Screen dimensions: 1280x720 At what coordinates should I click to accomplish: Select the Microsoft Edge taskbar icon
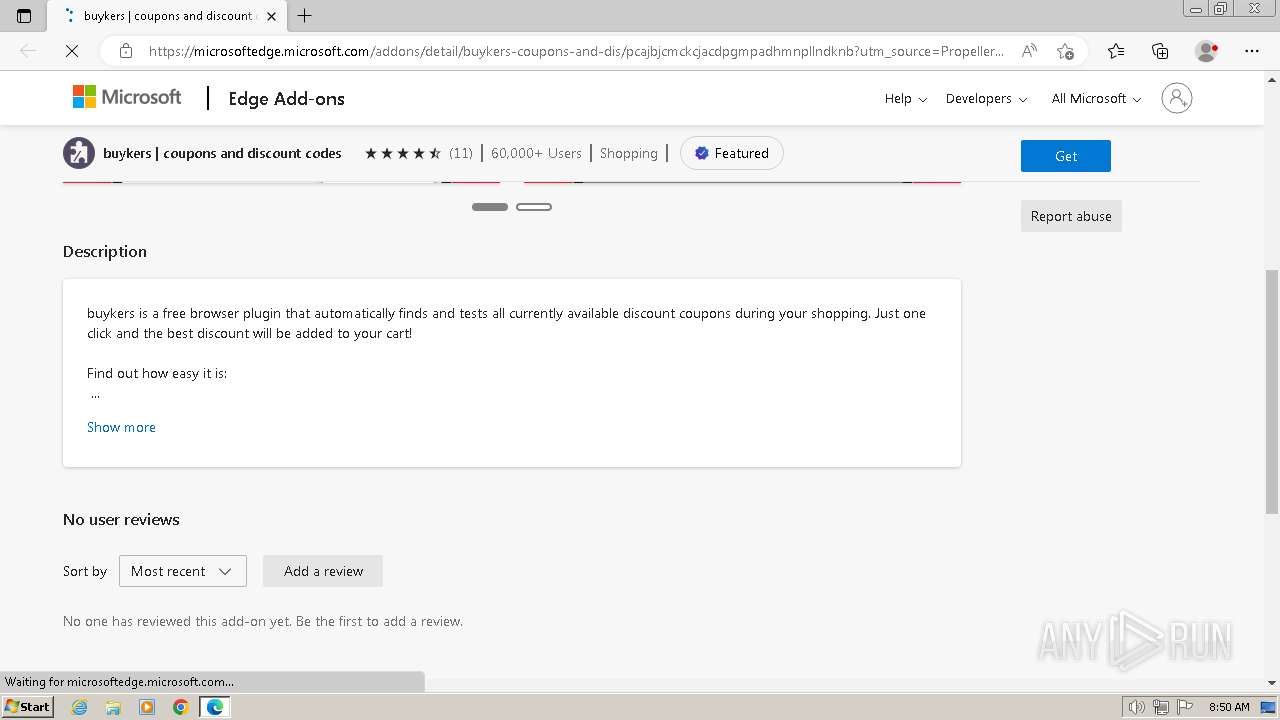click(215, 707)
